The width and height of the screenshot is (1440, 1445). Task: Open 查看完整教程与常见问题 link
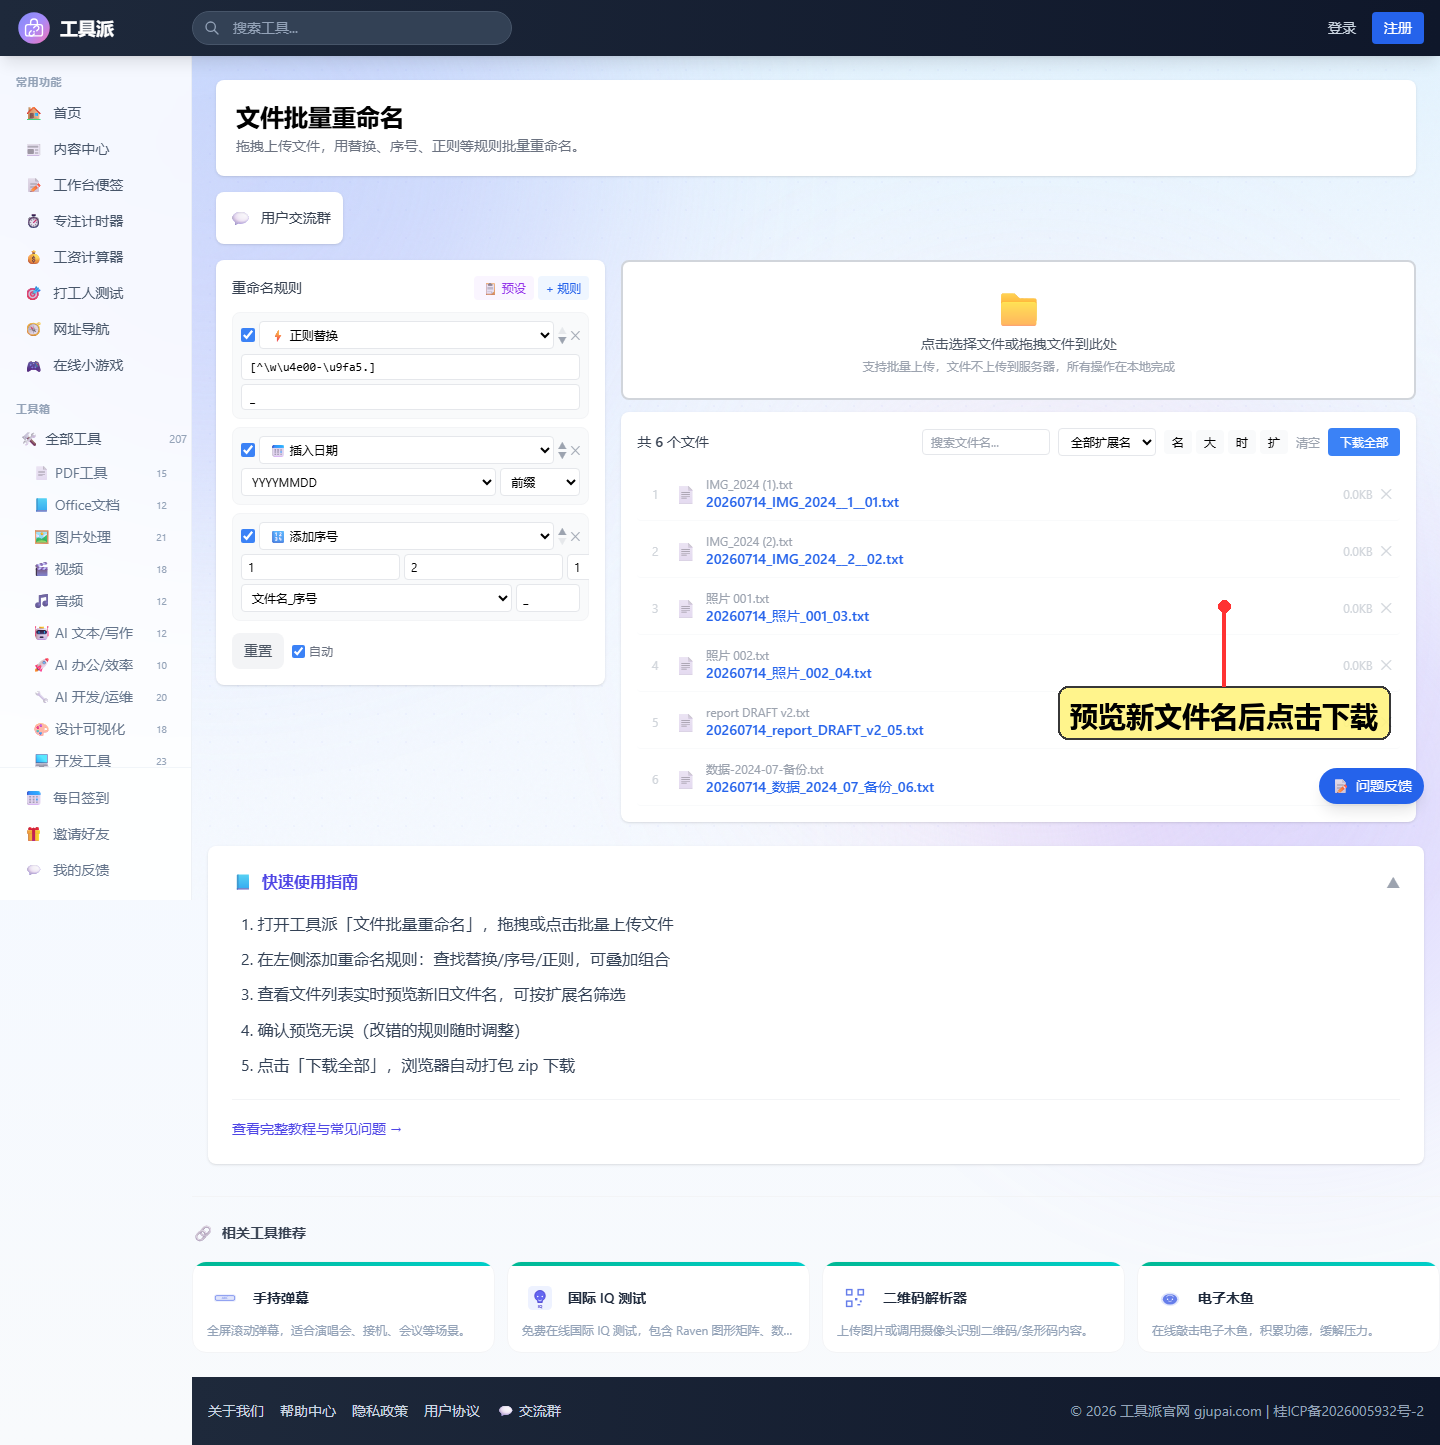pyautogui.click(x=317, y=1129)
